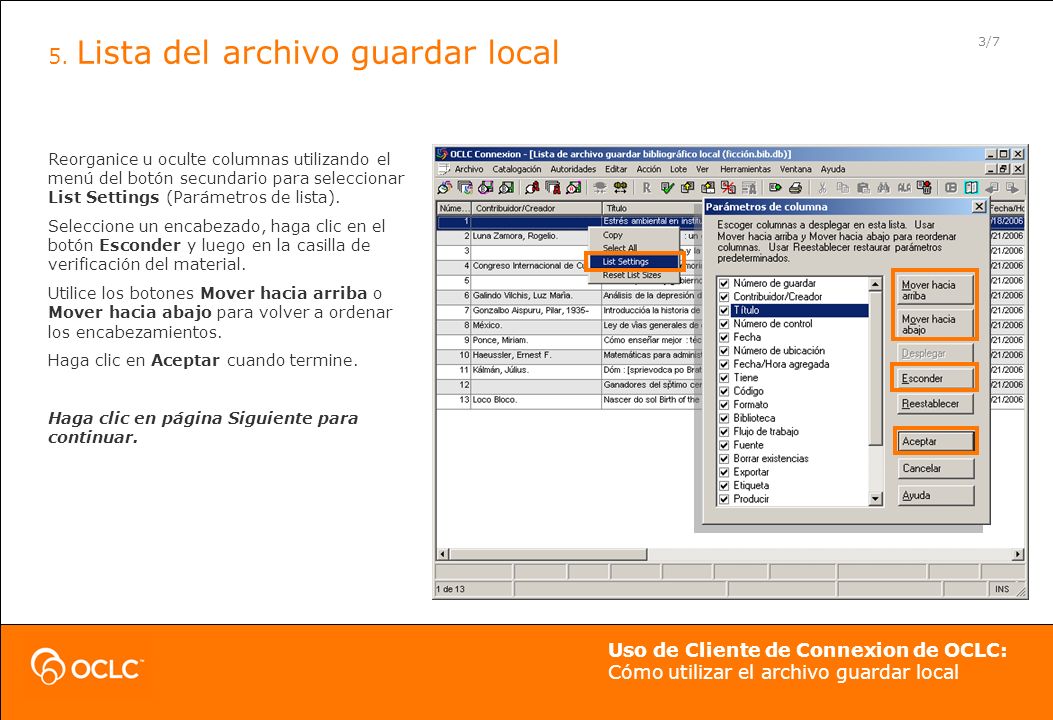The width and height of the screenshot is (1053, 720).
Task: Toggle the Exportar checkbox
Action: point(724,471)
